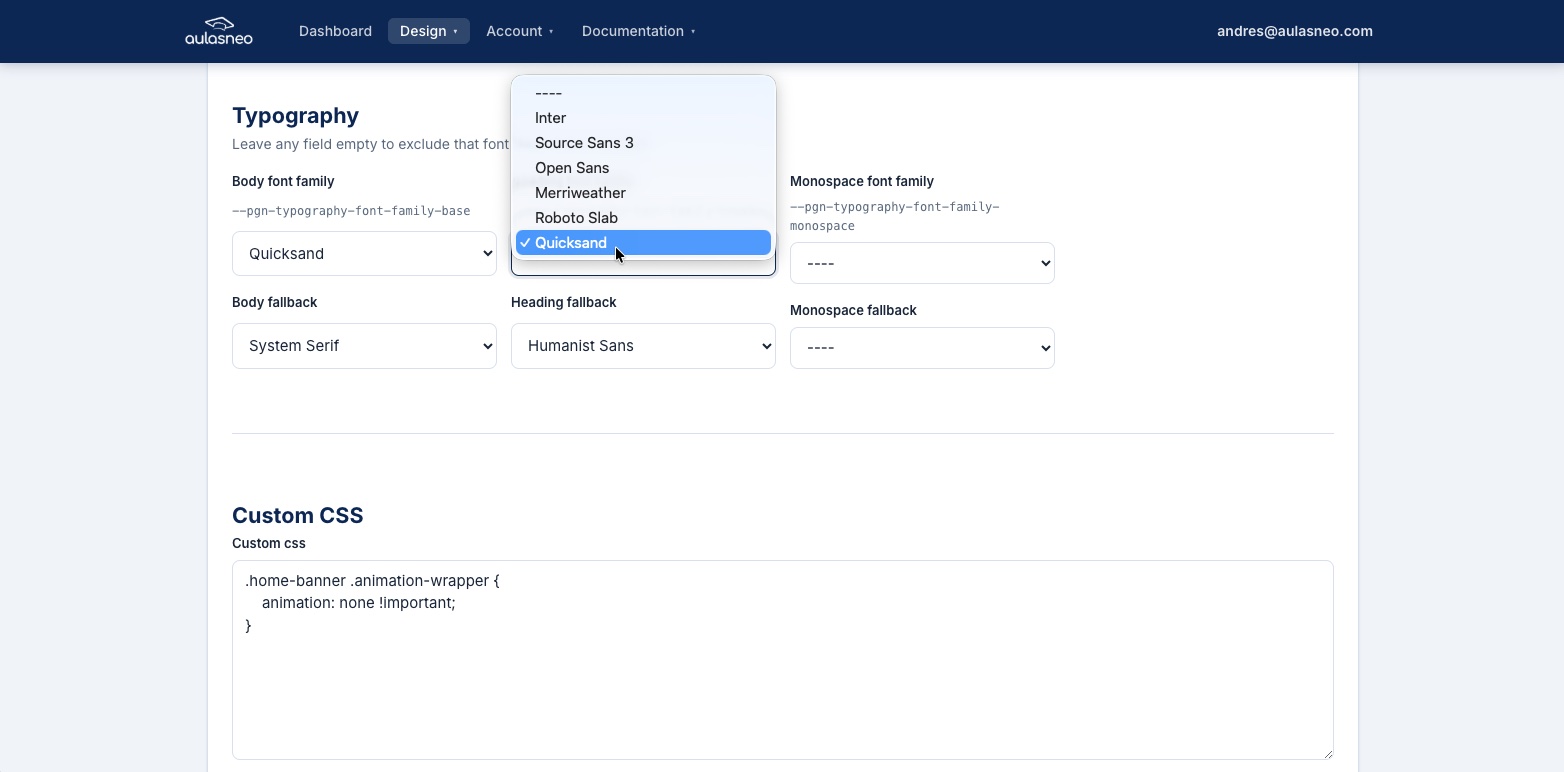
Task: Expand the Documentation menu
Action: coord(638,31)
